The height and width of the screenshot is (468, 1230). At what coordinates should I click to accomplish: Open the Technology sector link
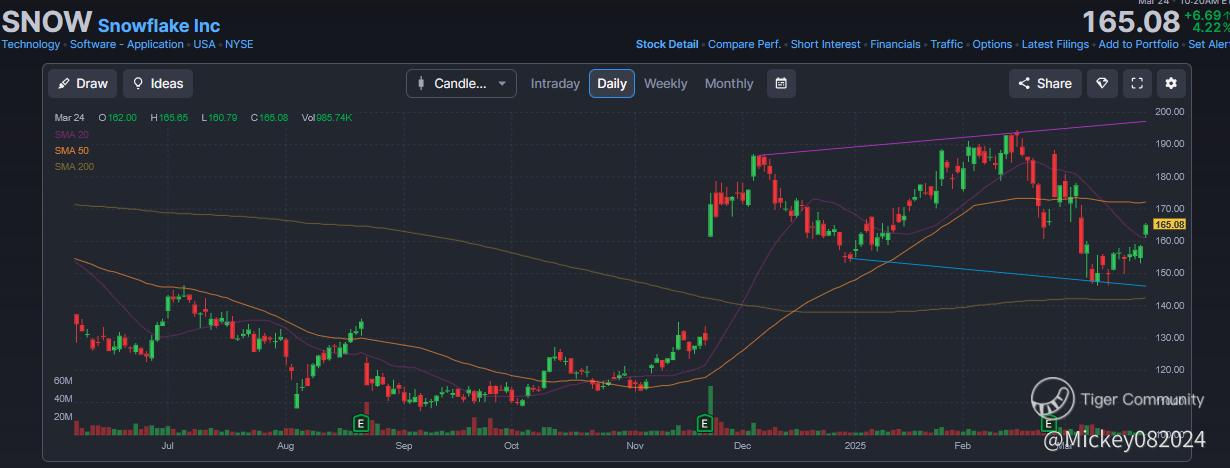coord(30,44)
